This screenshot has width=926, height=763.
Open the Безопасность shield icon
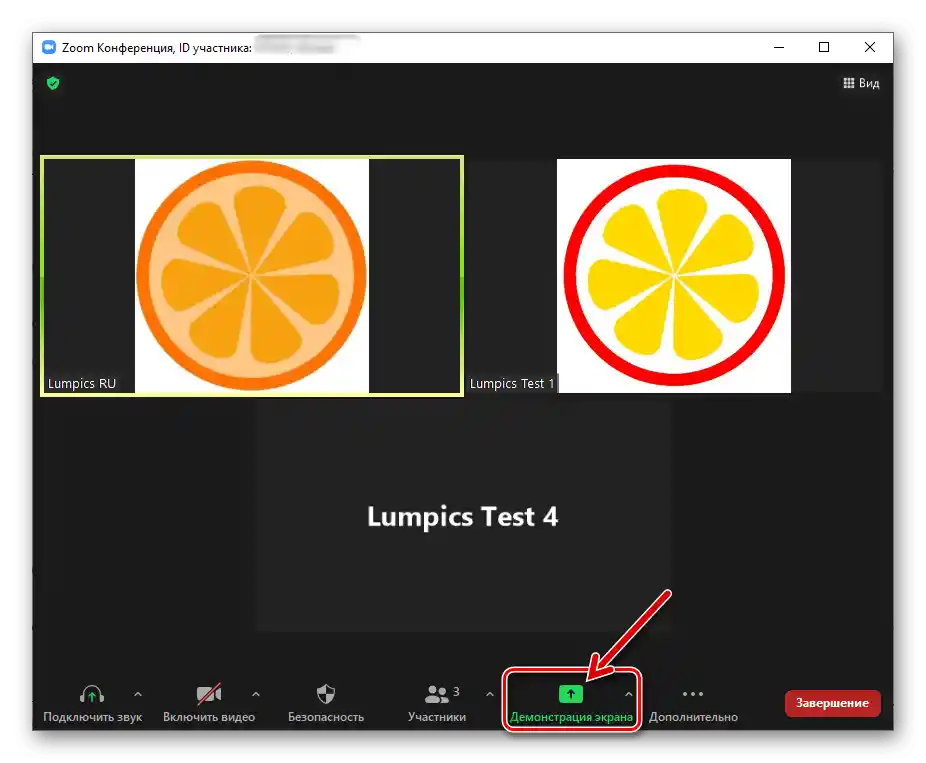coord(326,694)
